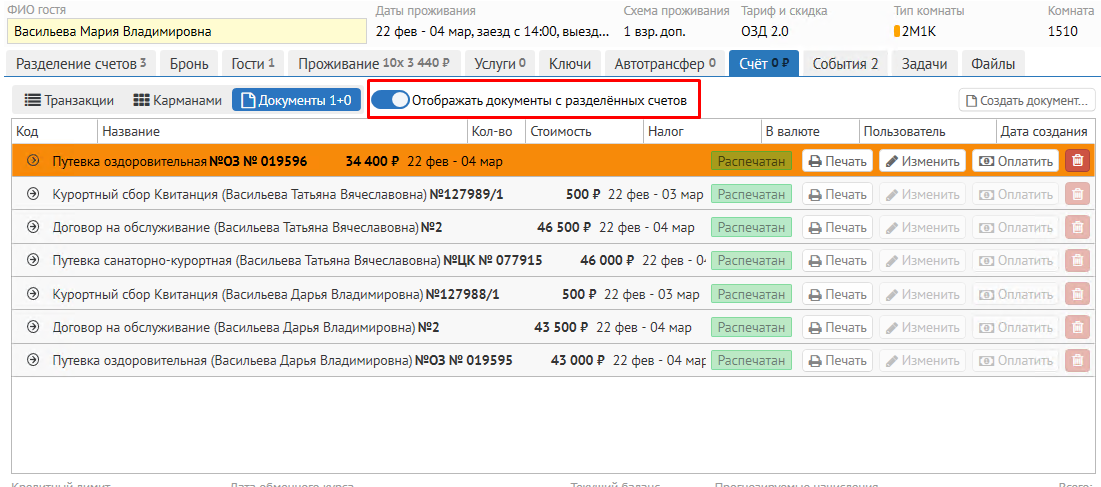Switch to Транзакции view
The width and height of the screenshot is (1101, 487).
coord(69,100)
